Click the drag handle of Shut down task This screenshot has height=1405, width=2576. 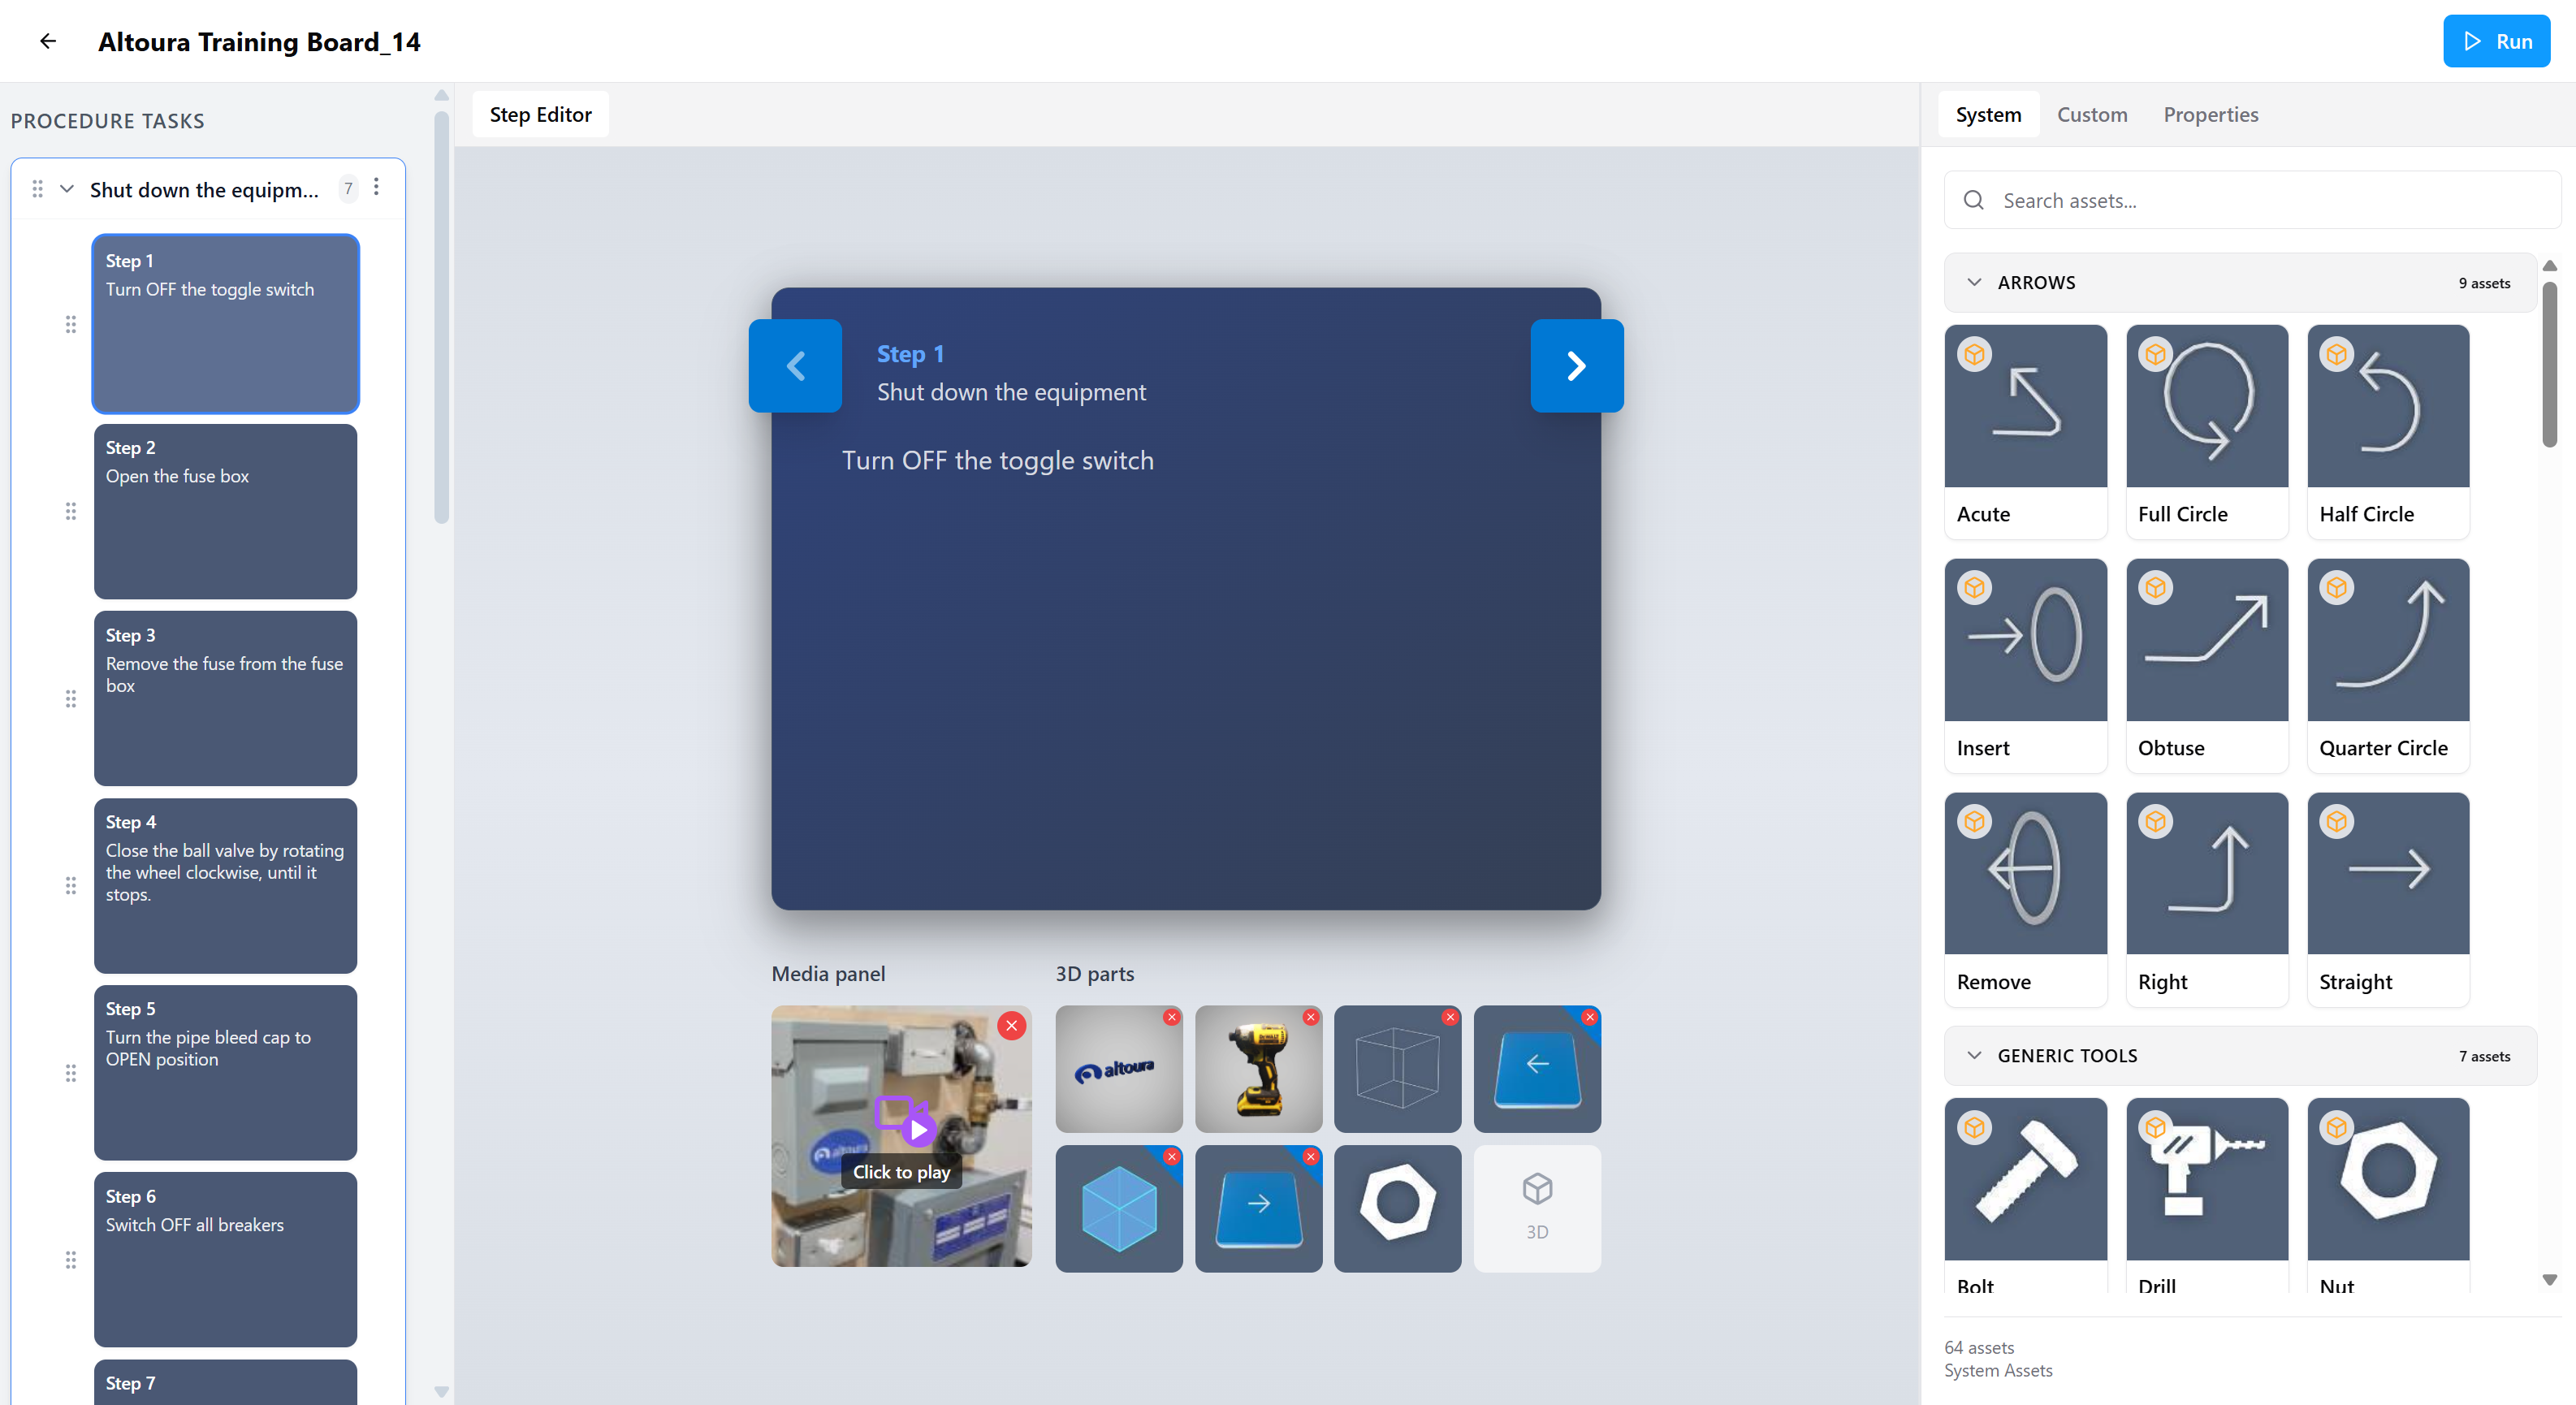(x=37, y=188)
